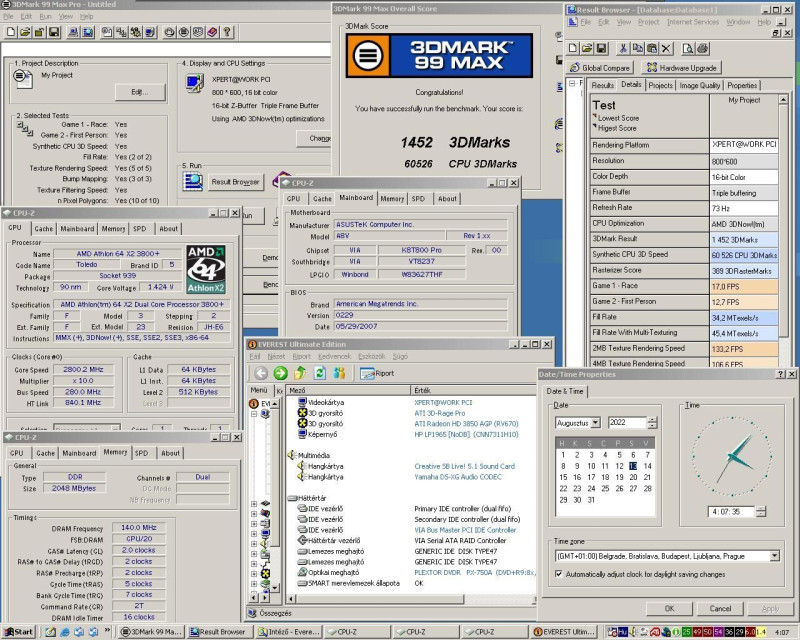Click 3DMark99 logo banner in score window
The height and width of the screenshot is (640, 800).
(439, 55)
